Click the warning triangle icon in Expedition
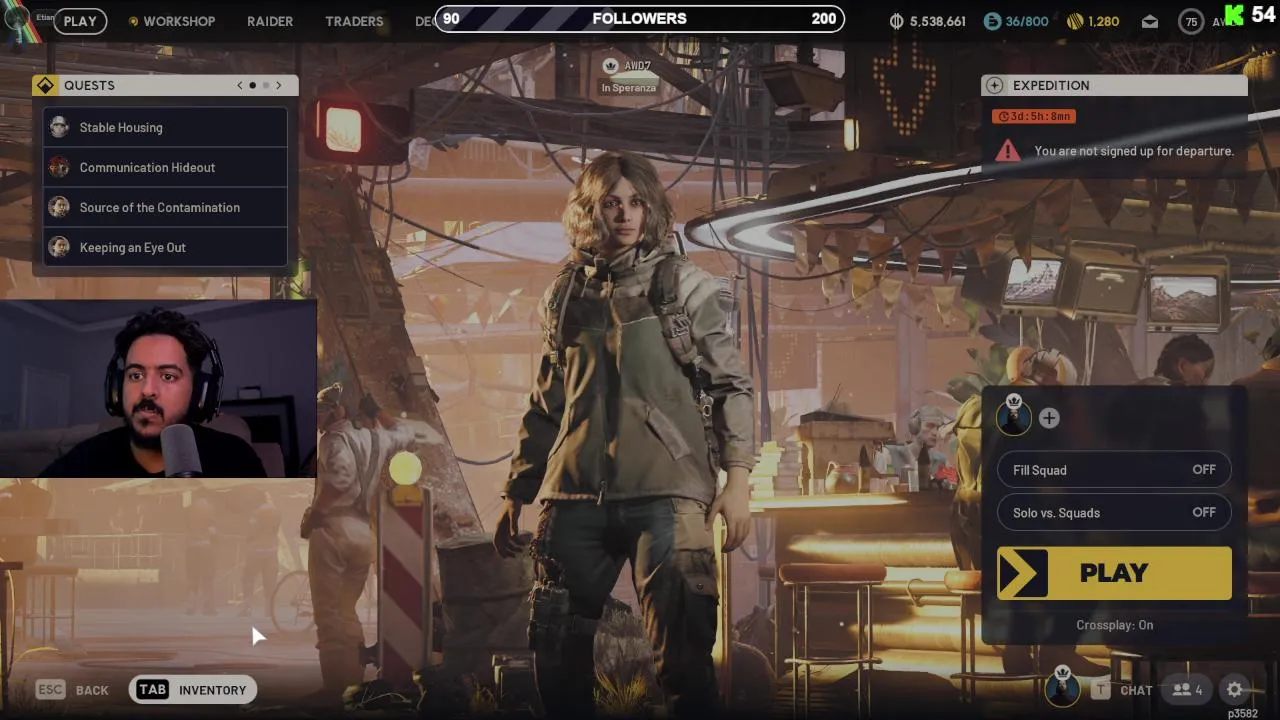The width and height of the screenshot is (1280, 720). tap(1007, 150)
